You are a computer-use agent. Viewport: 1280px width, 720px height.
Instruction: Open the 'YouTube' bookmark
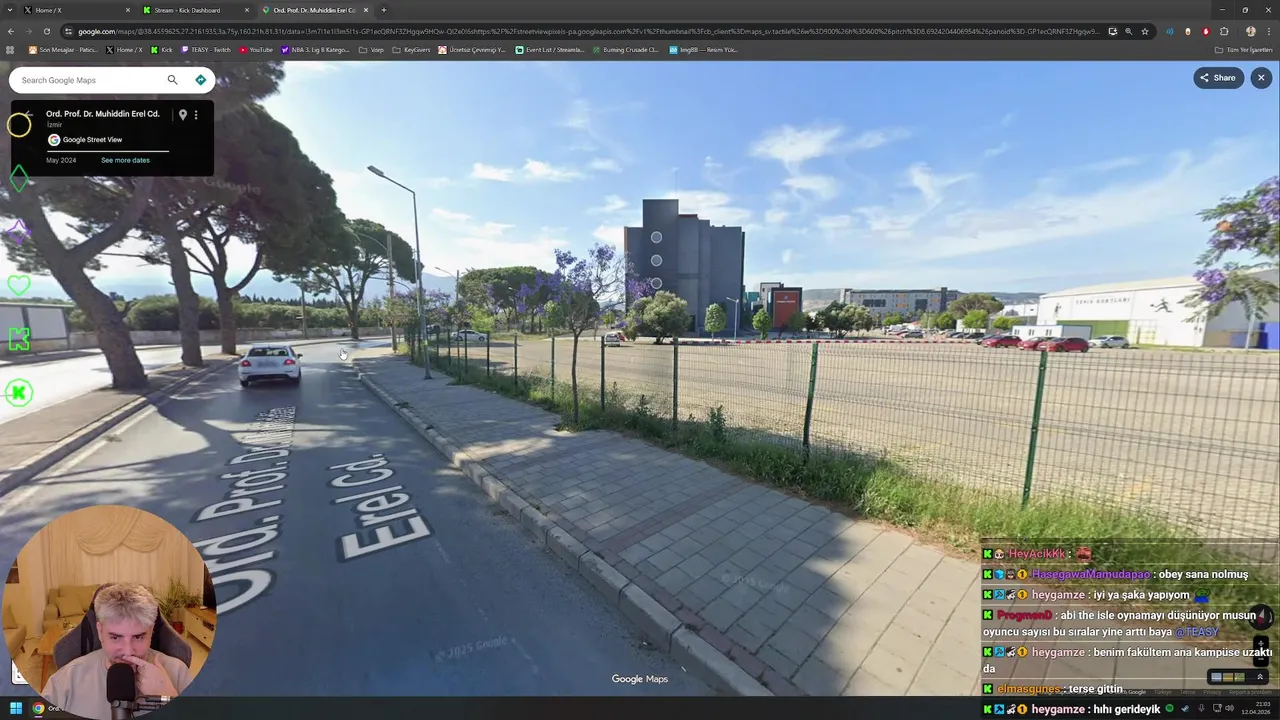[x=256, y=49]
